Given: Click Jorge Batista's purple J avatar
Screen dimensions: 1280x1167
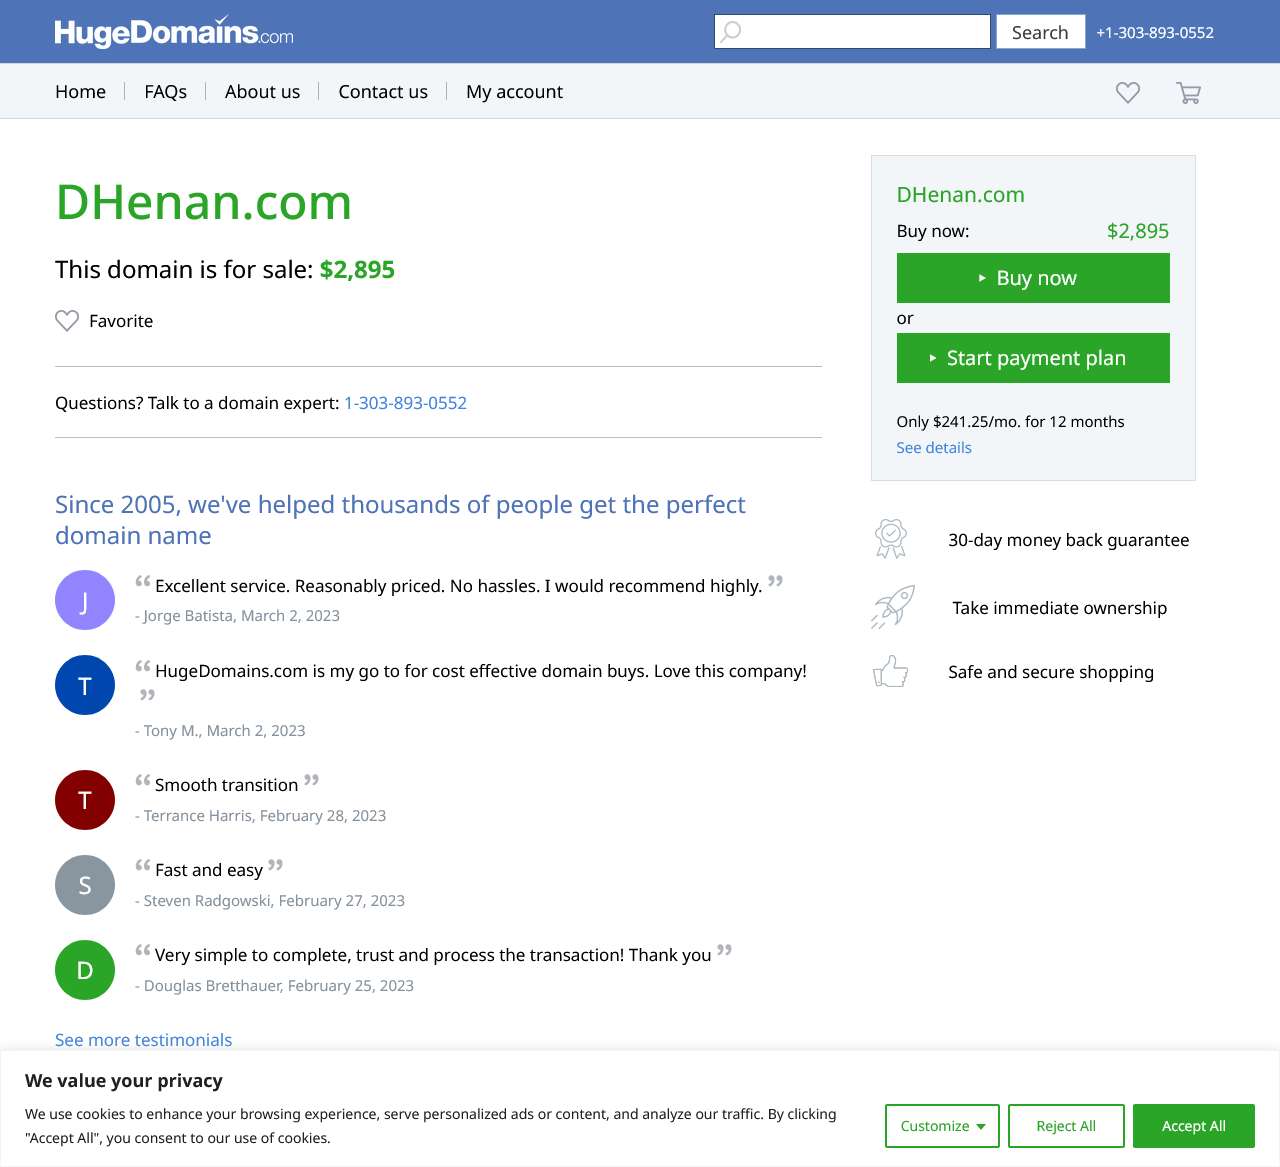Looking at the screenshot, I should click(x=85, y=600).
